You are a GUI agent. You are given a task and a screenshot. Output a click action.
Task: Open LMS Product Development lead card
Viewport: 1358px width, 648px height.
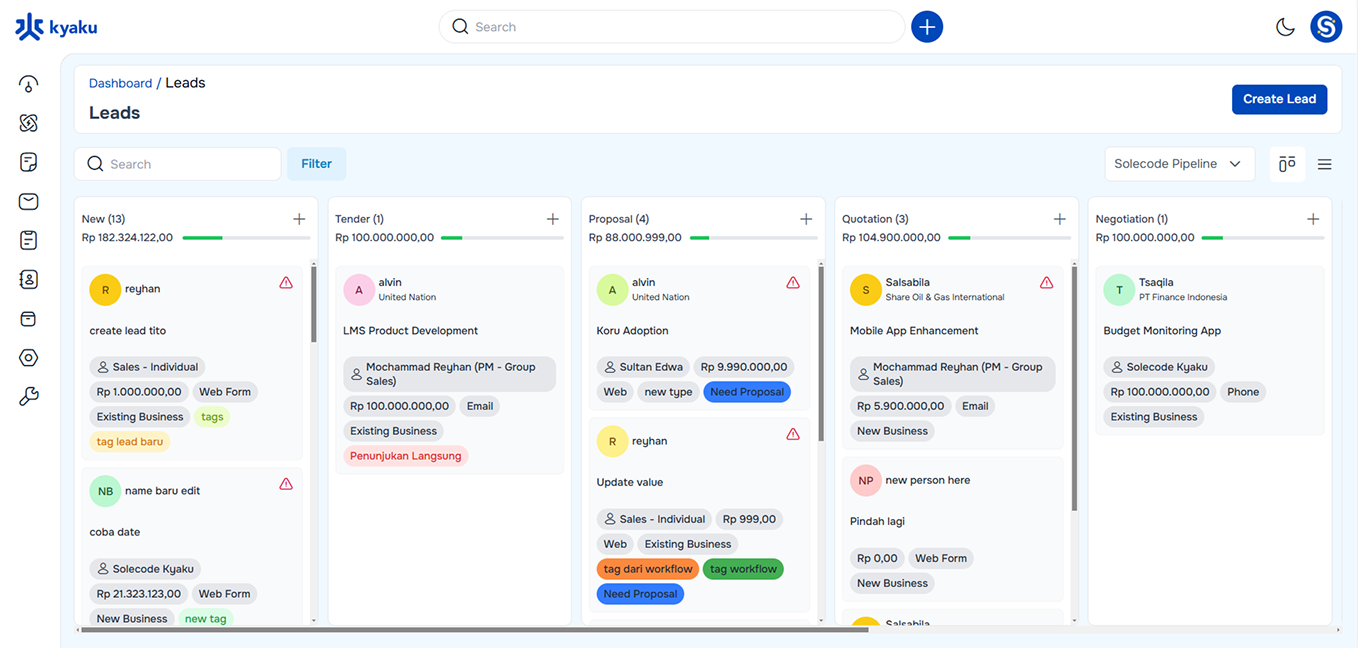(x=450, y=370)
